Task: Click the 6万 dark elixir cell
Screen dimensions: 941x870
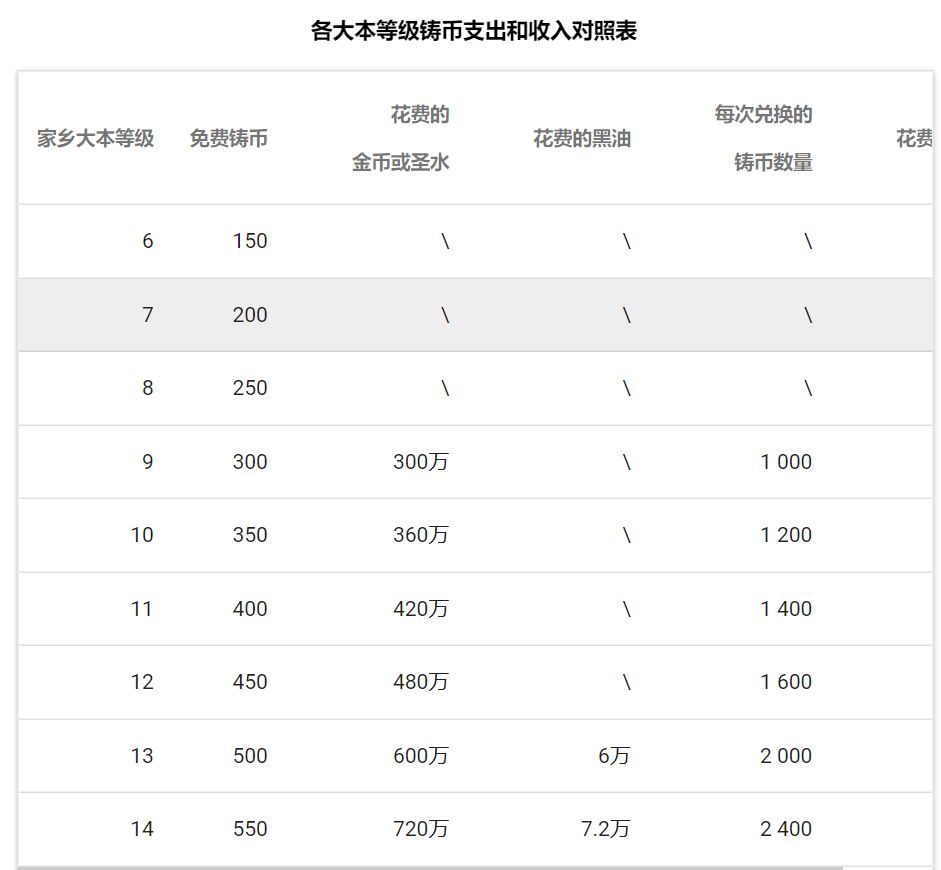Action: (x=614, y=756)
